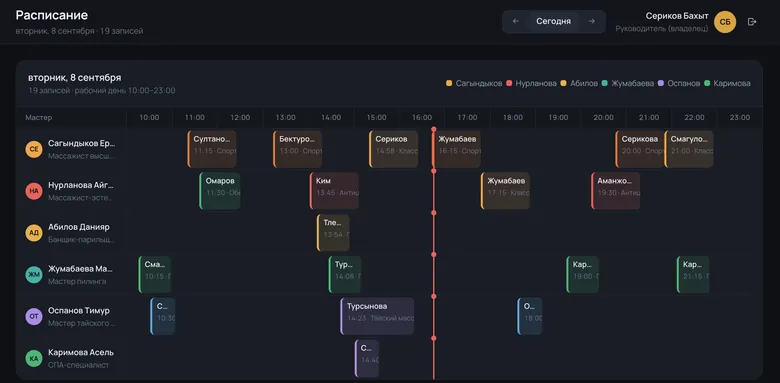Go to previous day arrow
Viewport: 780px width, 383px height.
515,21
